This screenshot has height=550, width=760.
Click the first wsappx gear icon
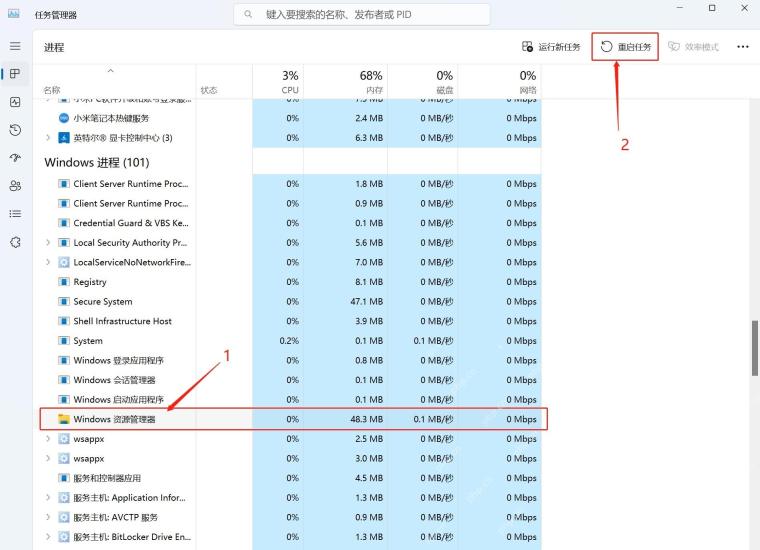(x=63, y=439)
